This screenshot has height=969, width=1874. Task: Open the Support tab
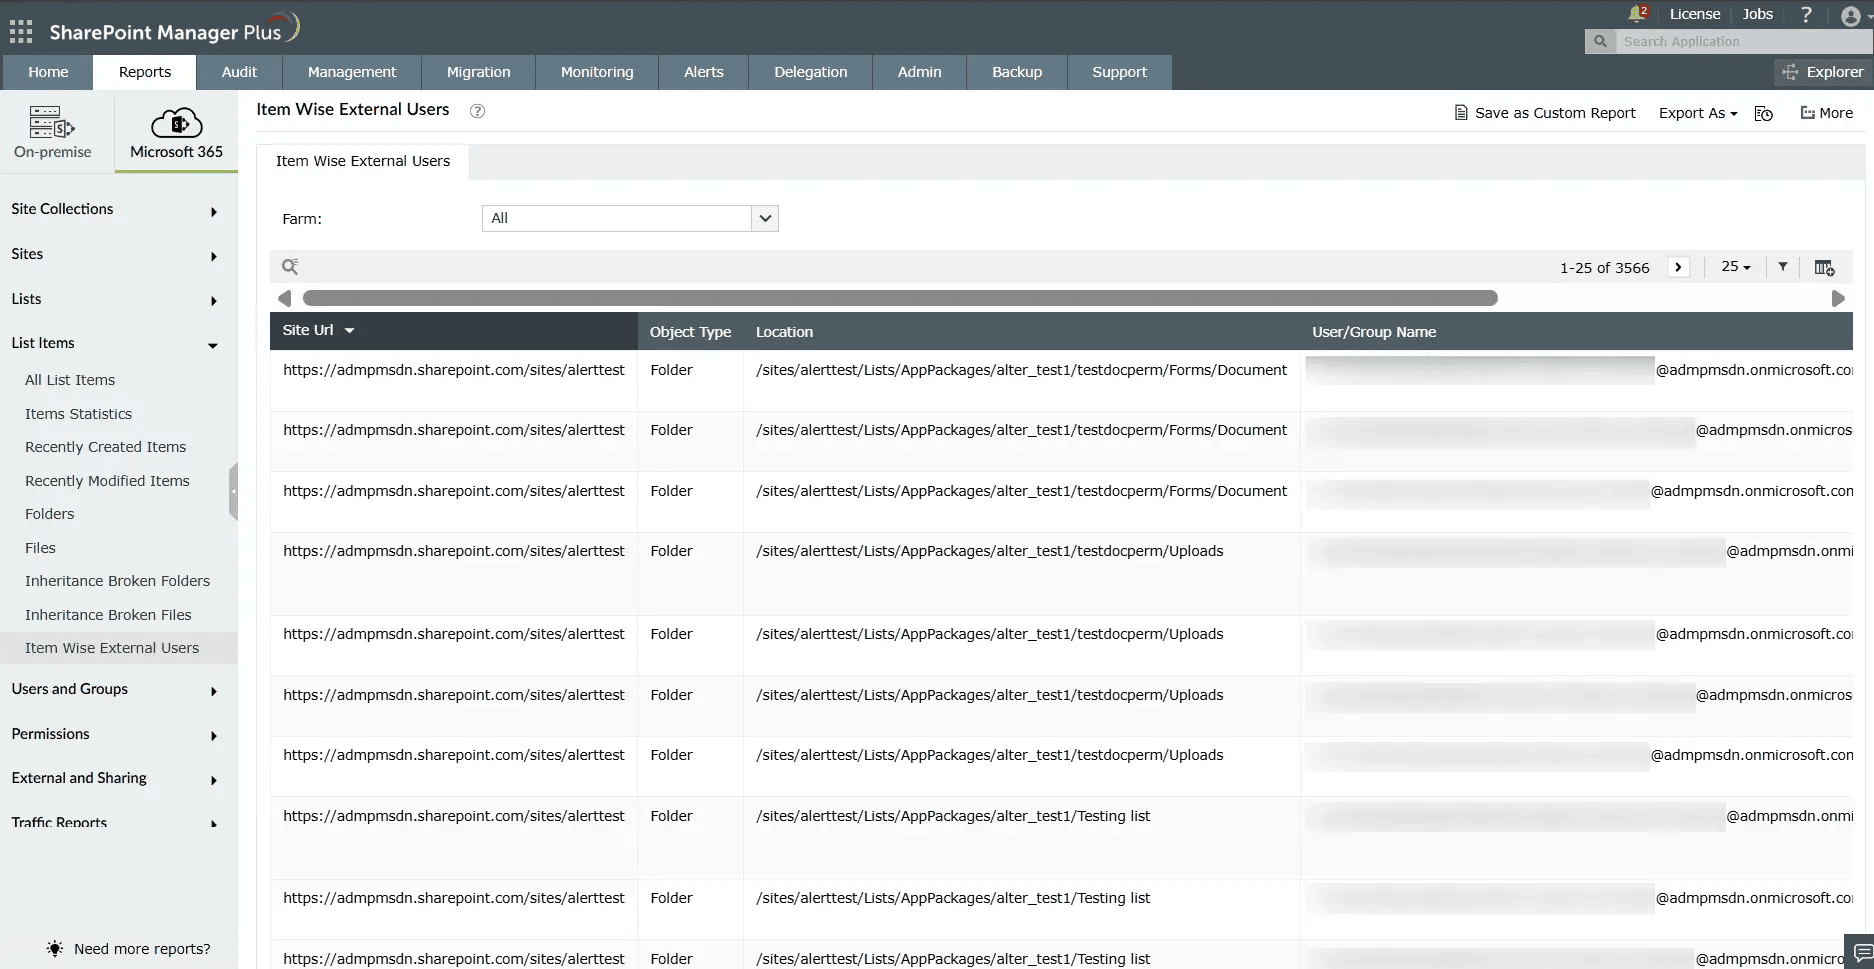[1119, 72]
